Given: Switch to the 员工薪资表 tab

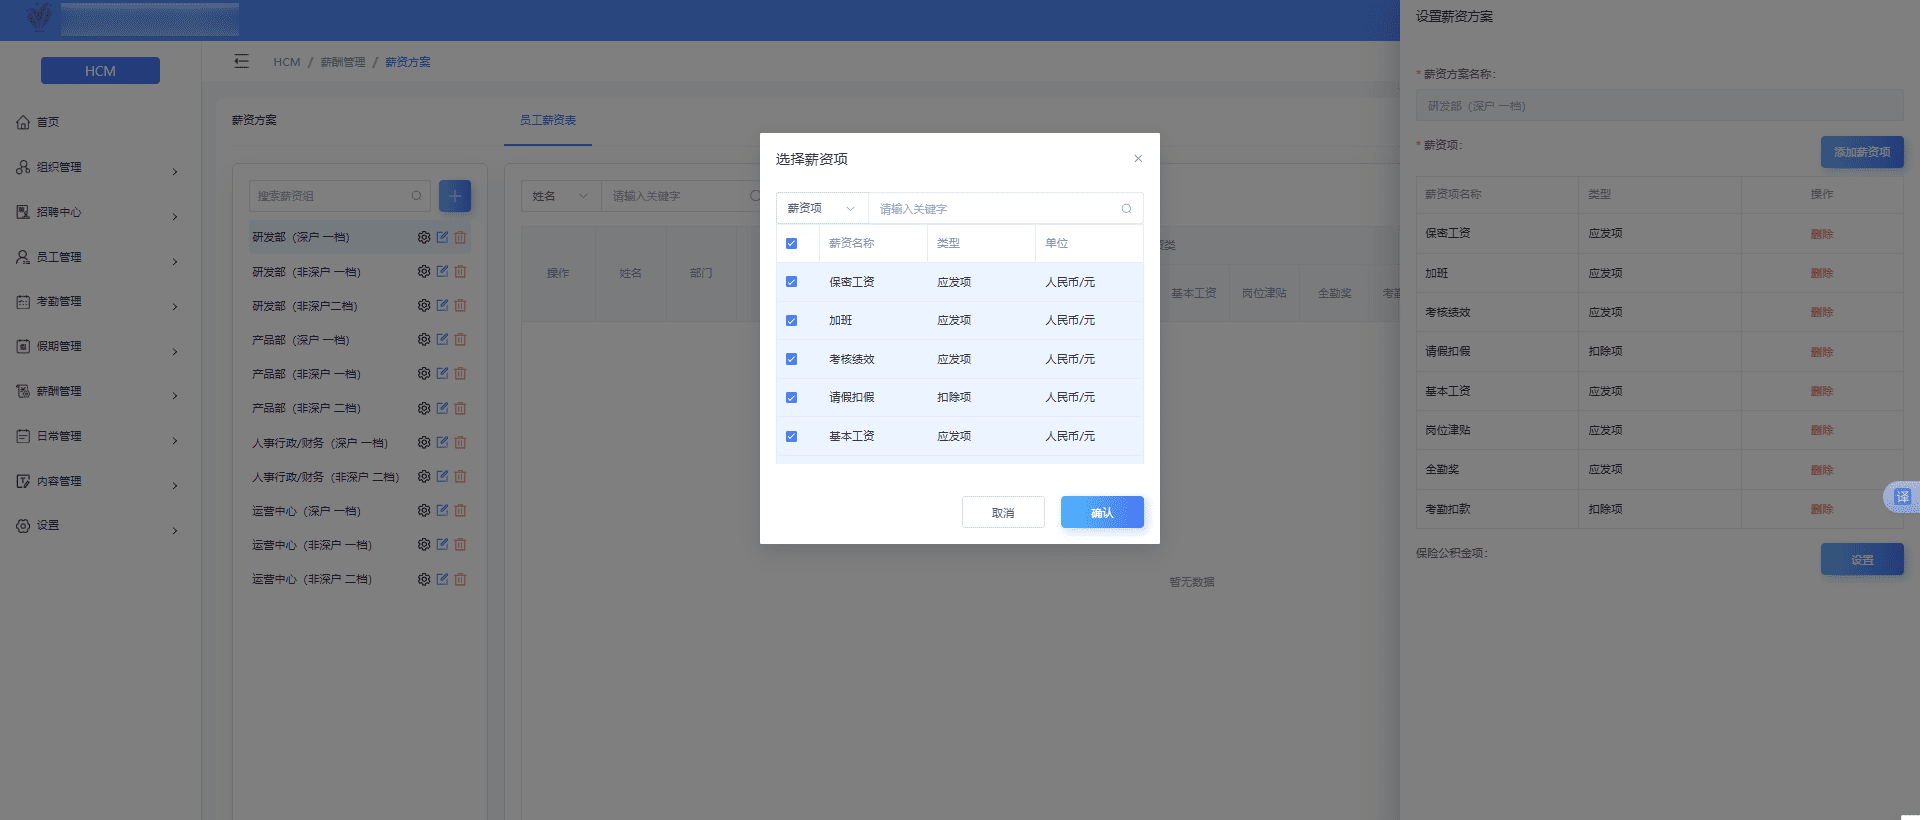Looking at the screenshot, I should [x=547, y=121].
